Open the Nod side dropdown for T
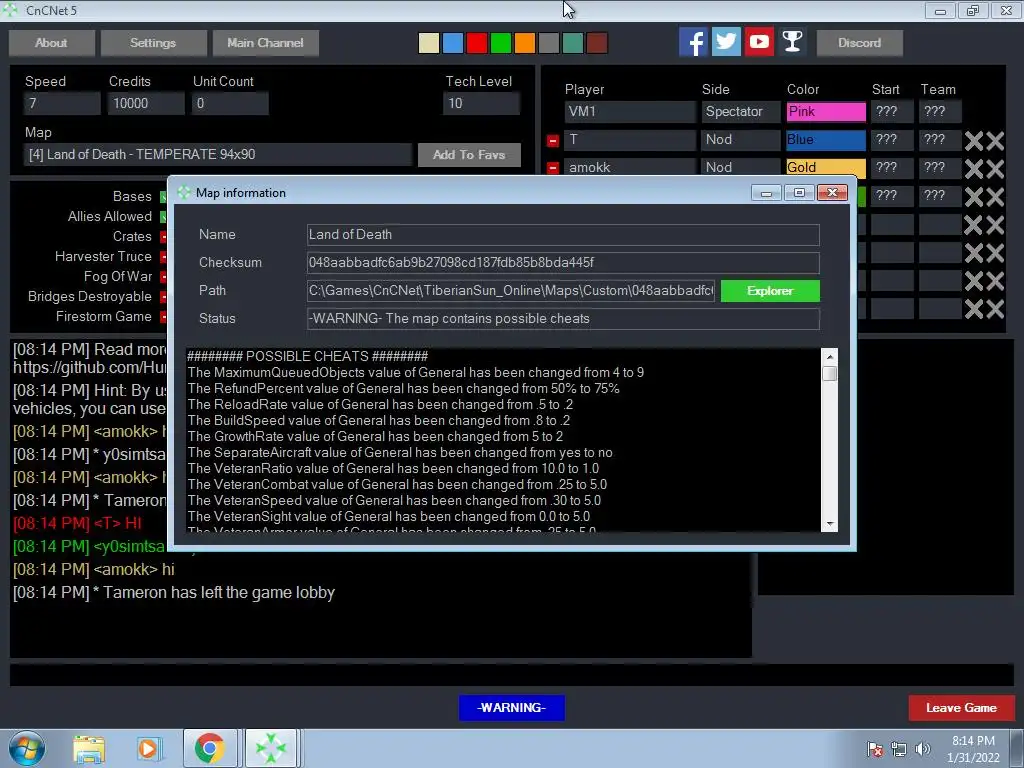Screen dimensions: 1024x768 point(741,140)
